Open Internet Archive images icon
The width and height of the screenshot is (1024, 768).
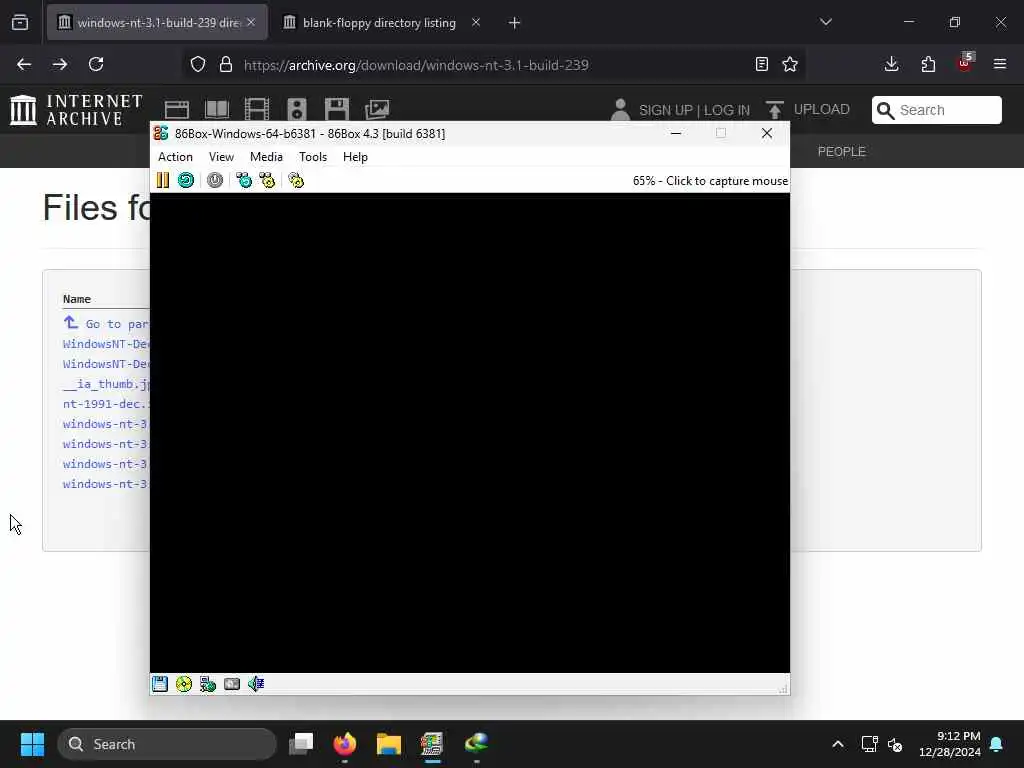[x=377, y=110]
